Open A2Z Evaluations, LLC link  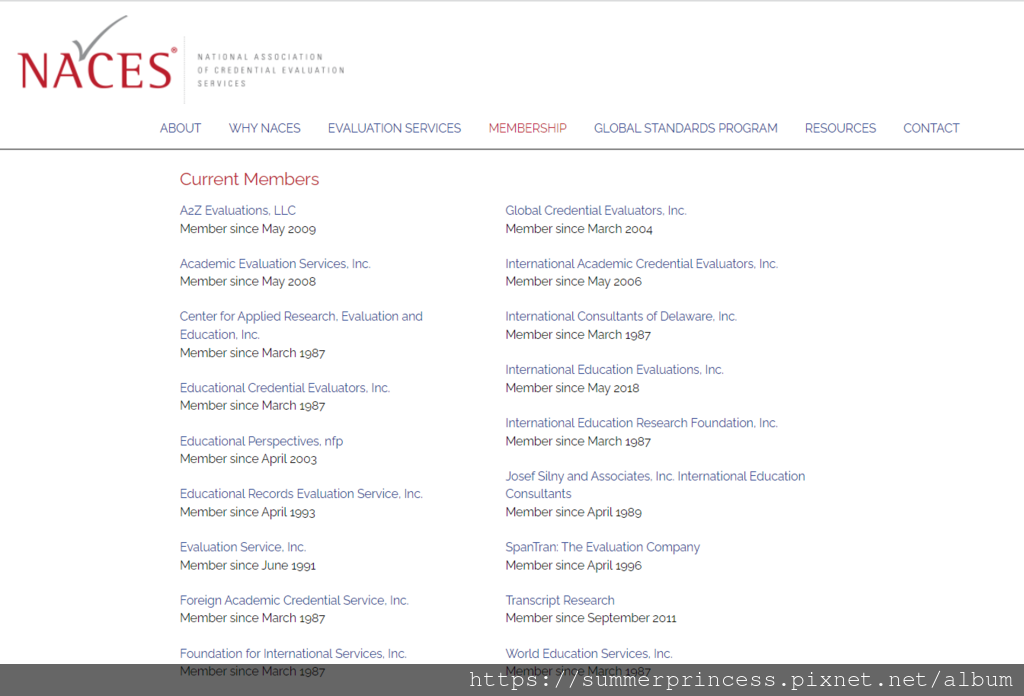(x=238, y=210)
